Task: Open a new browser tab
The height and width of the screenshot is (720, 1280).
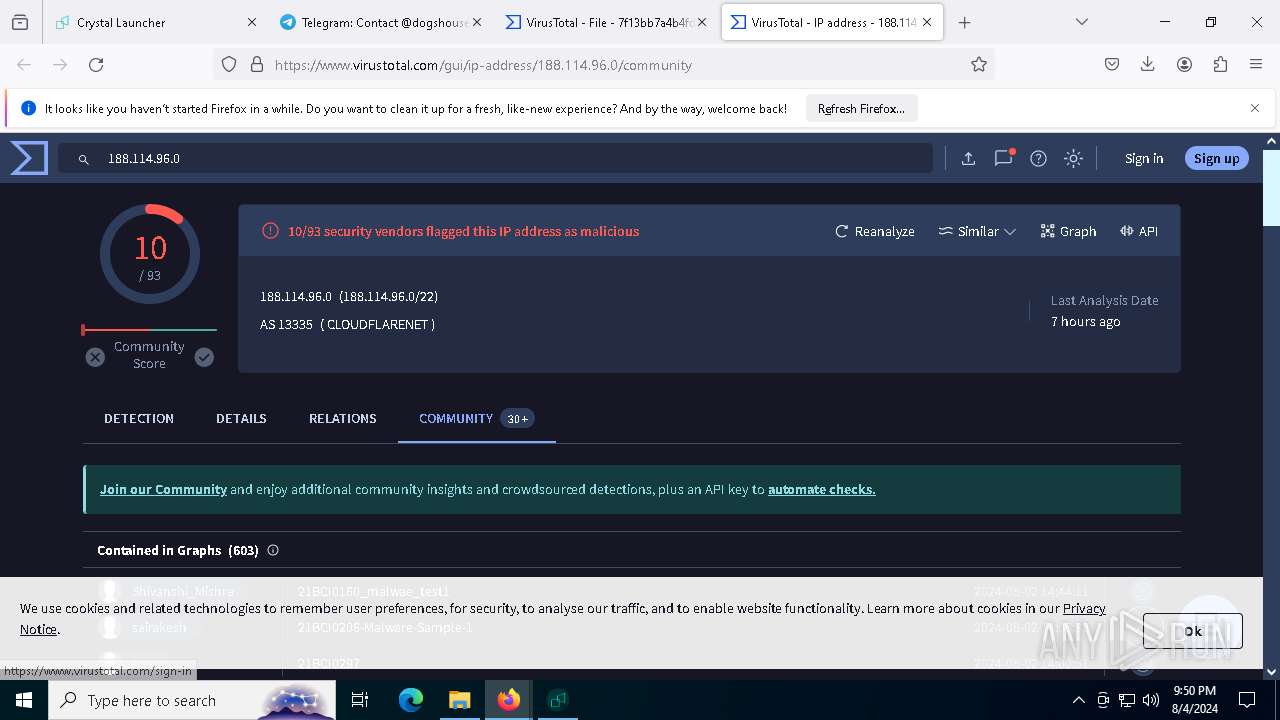Action: tap(964, 22)
